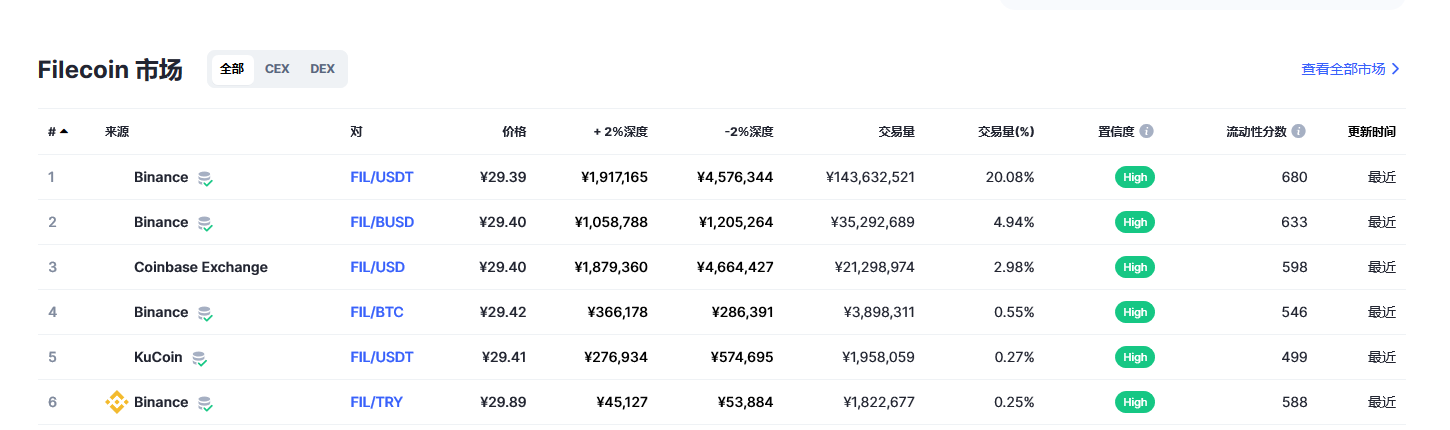
Task: Switch to the DEX filter tab
Action: pyautogui.click(x=322, y=69)
